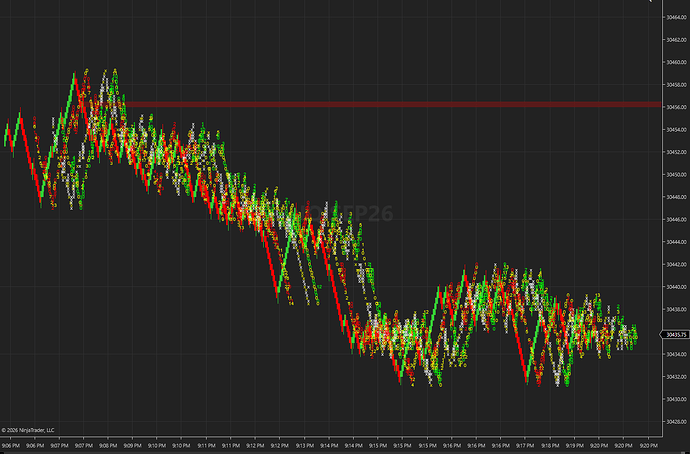Click the current price marker 30435.75
Screen dimensions: 690x454
[x=674, y=335]
